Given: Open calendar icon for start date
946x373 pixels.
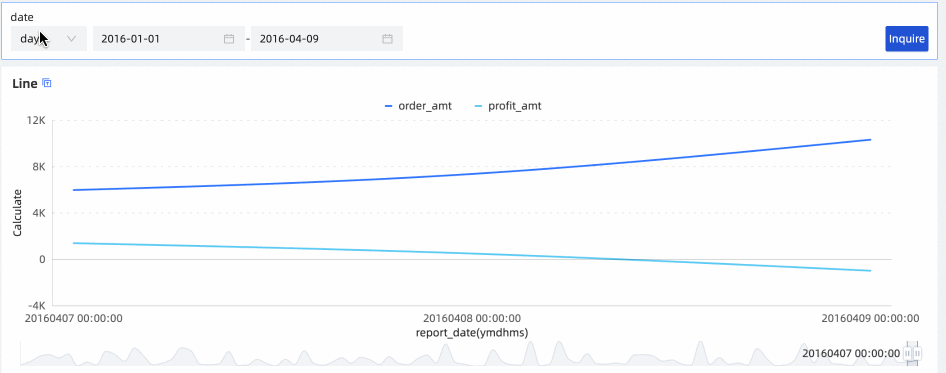Looking at the screenshot, I should (229, 39).
